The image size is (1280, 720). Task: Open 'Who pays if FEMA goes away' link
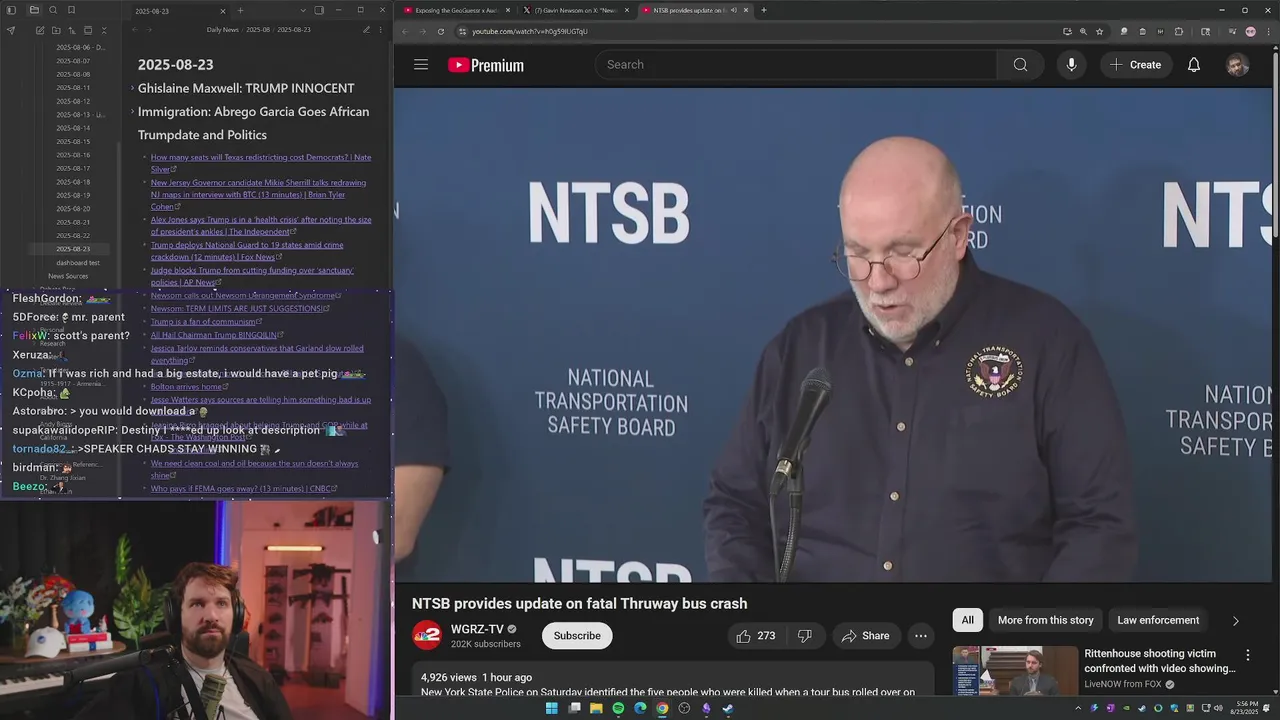coord(244,489)
